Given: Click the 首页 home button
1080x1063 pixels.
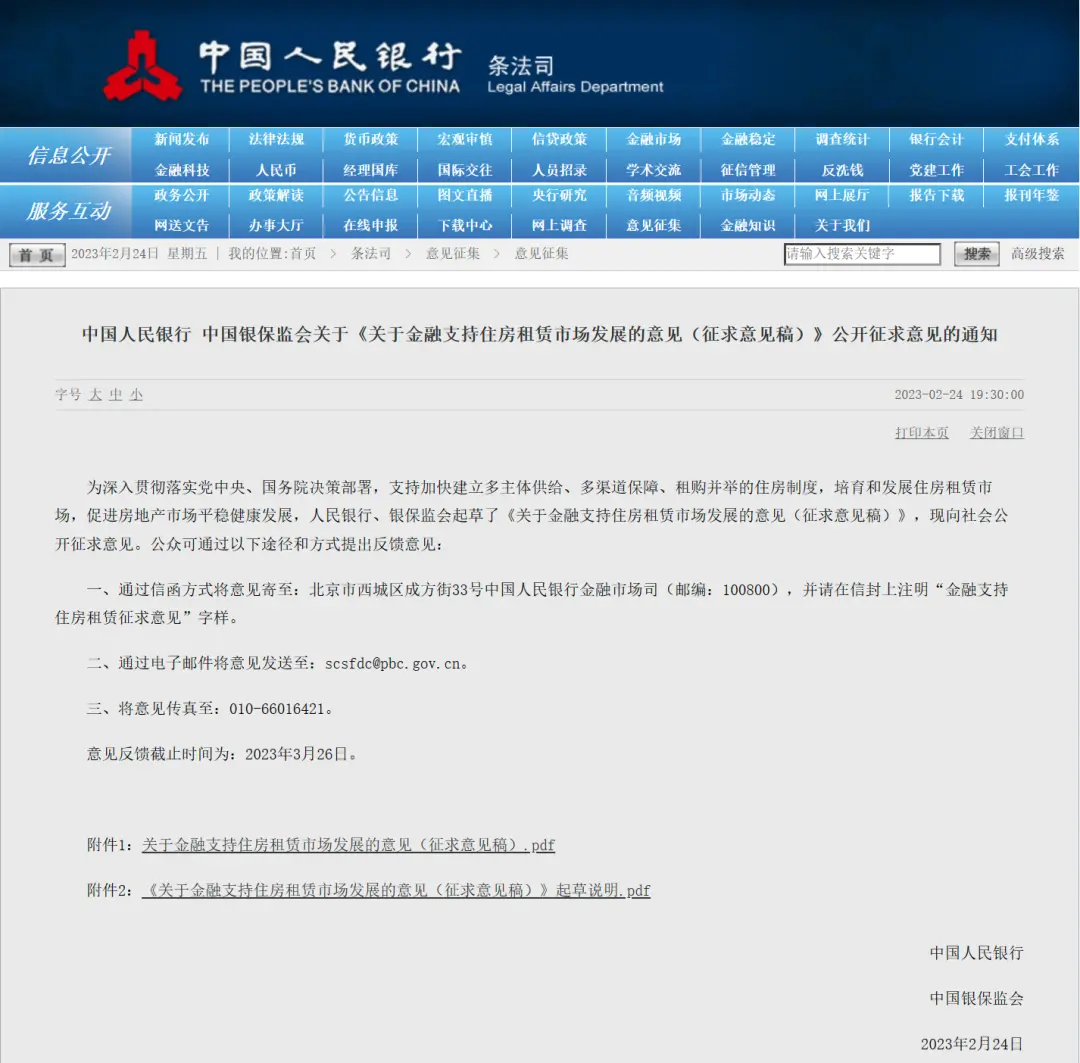Looking at the screenshot, I should pos(37,255).
